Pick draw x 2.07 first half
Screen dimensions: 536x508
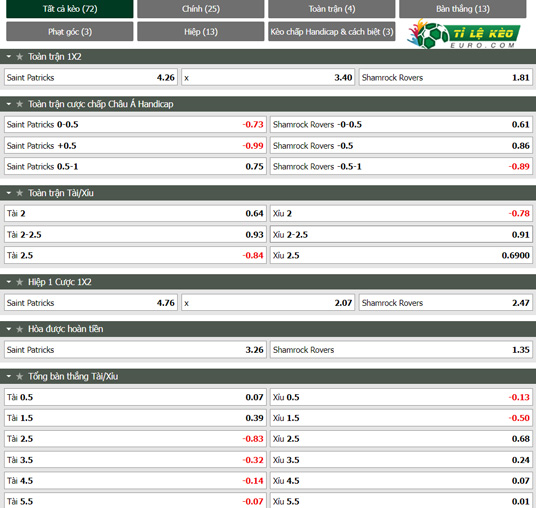[x=268, y=303]
